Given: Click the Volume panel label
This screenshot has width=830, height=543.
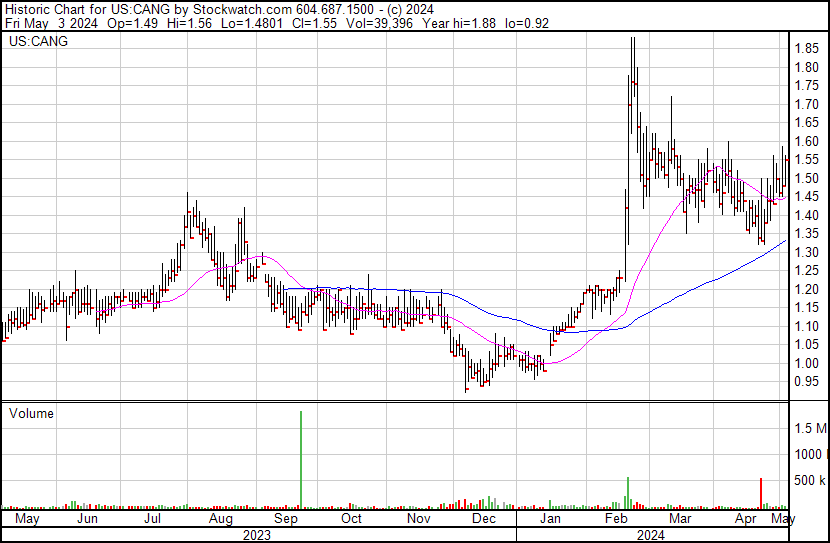Looking at the screenshot, I should (x=31, y=413).
